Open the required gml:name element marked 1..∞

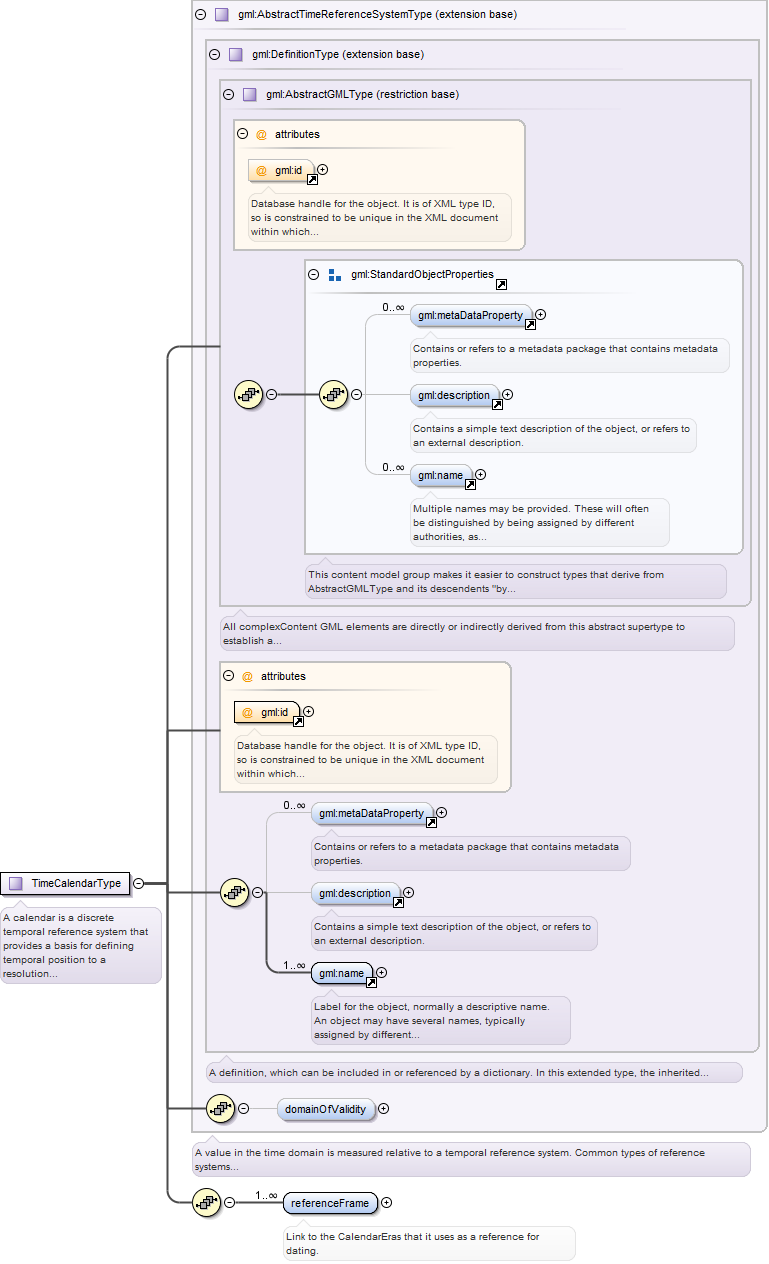342,973
